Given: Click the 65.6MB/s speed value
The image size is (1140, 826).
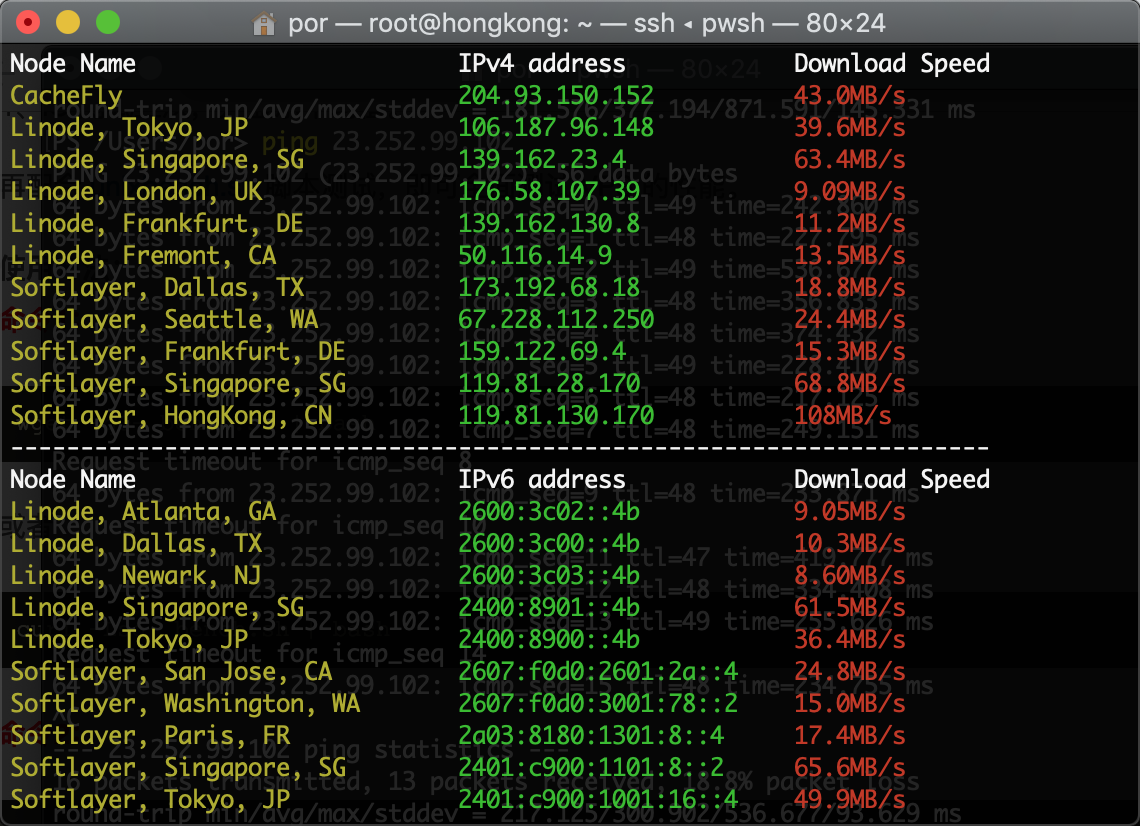Looking at the screenshot, I should pyautogui.click(x=849, y=767).
